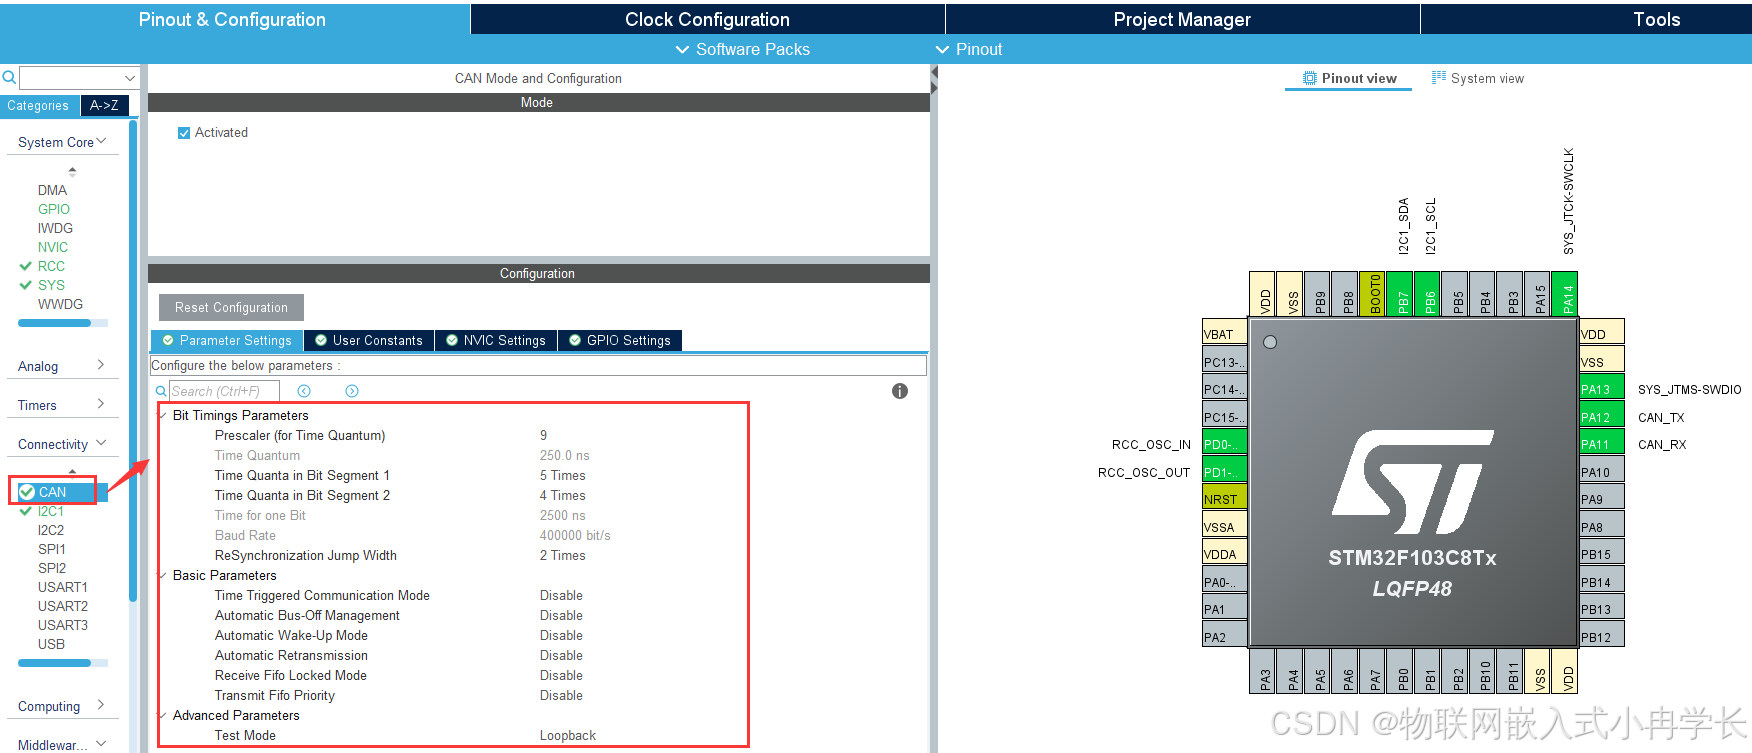The image size is (1752, 753).
Task: Click Automatic Retransmission Disable value
Action: [x=561, y=655]
